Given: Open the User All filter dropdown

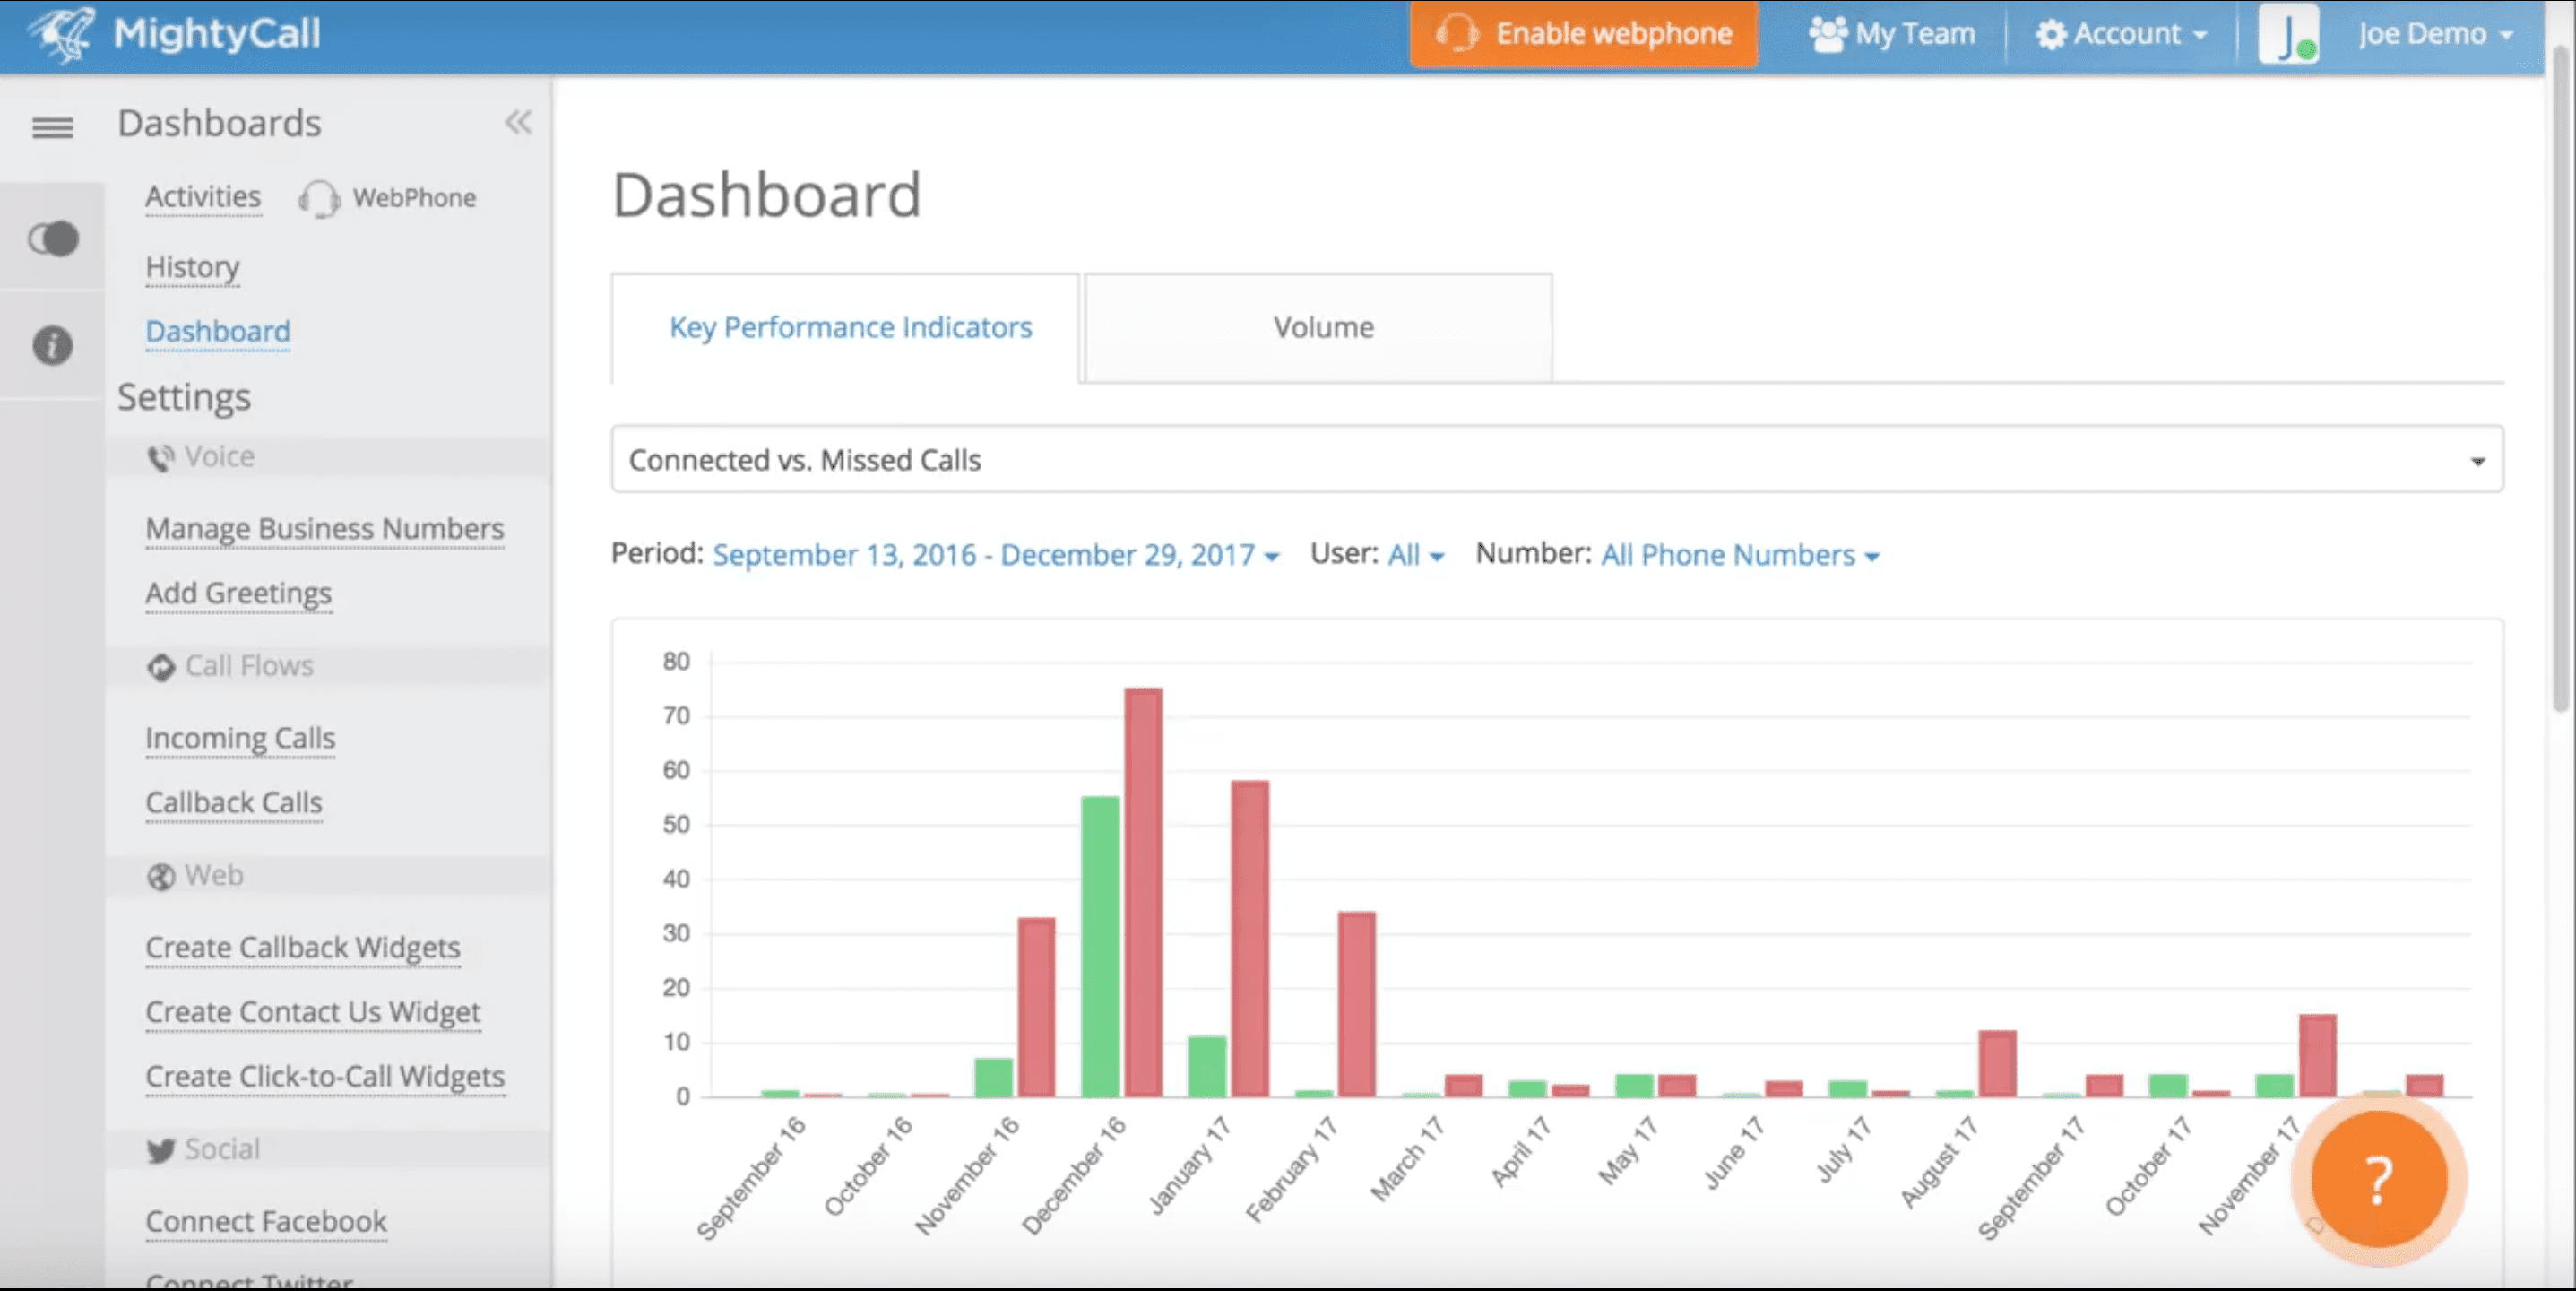Looking at the screenshot, I should [1414, 556].
